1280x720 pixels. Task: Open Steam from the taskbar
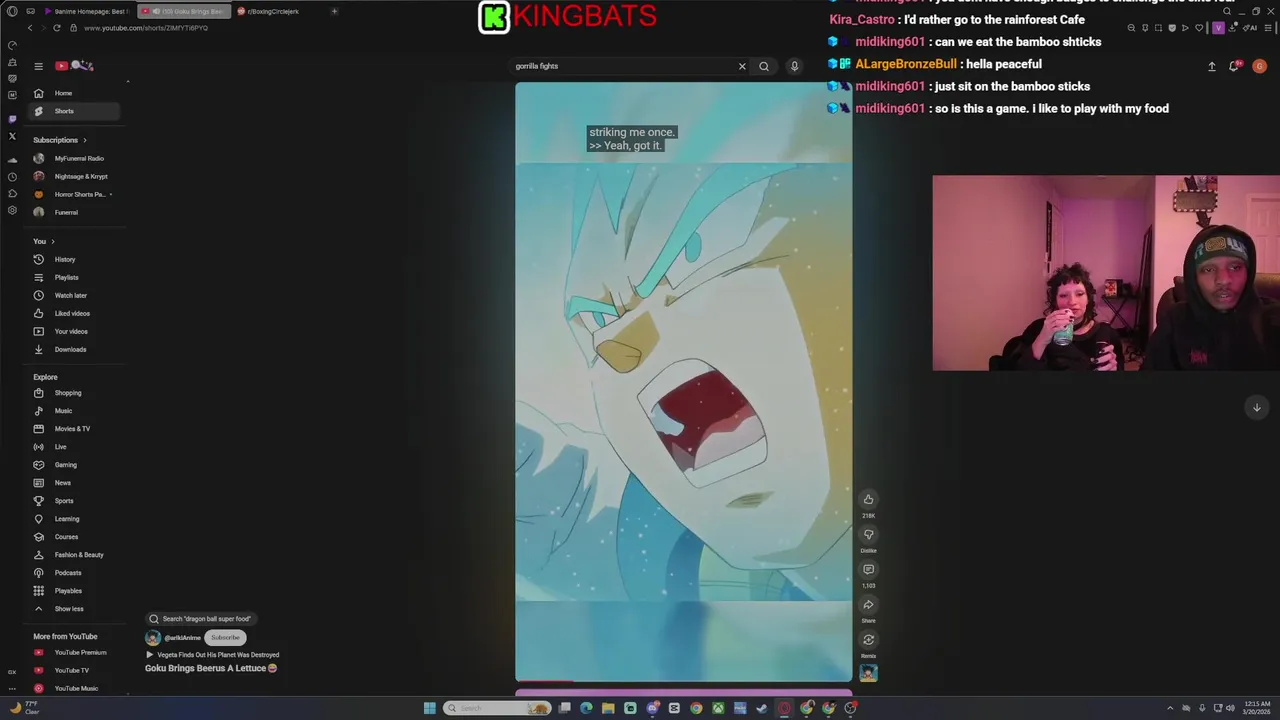(762, 708)
